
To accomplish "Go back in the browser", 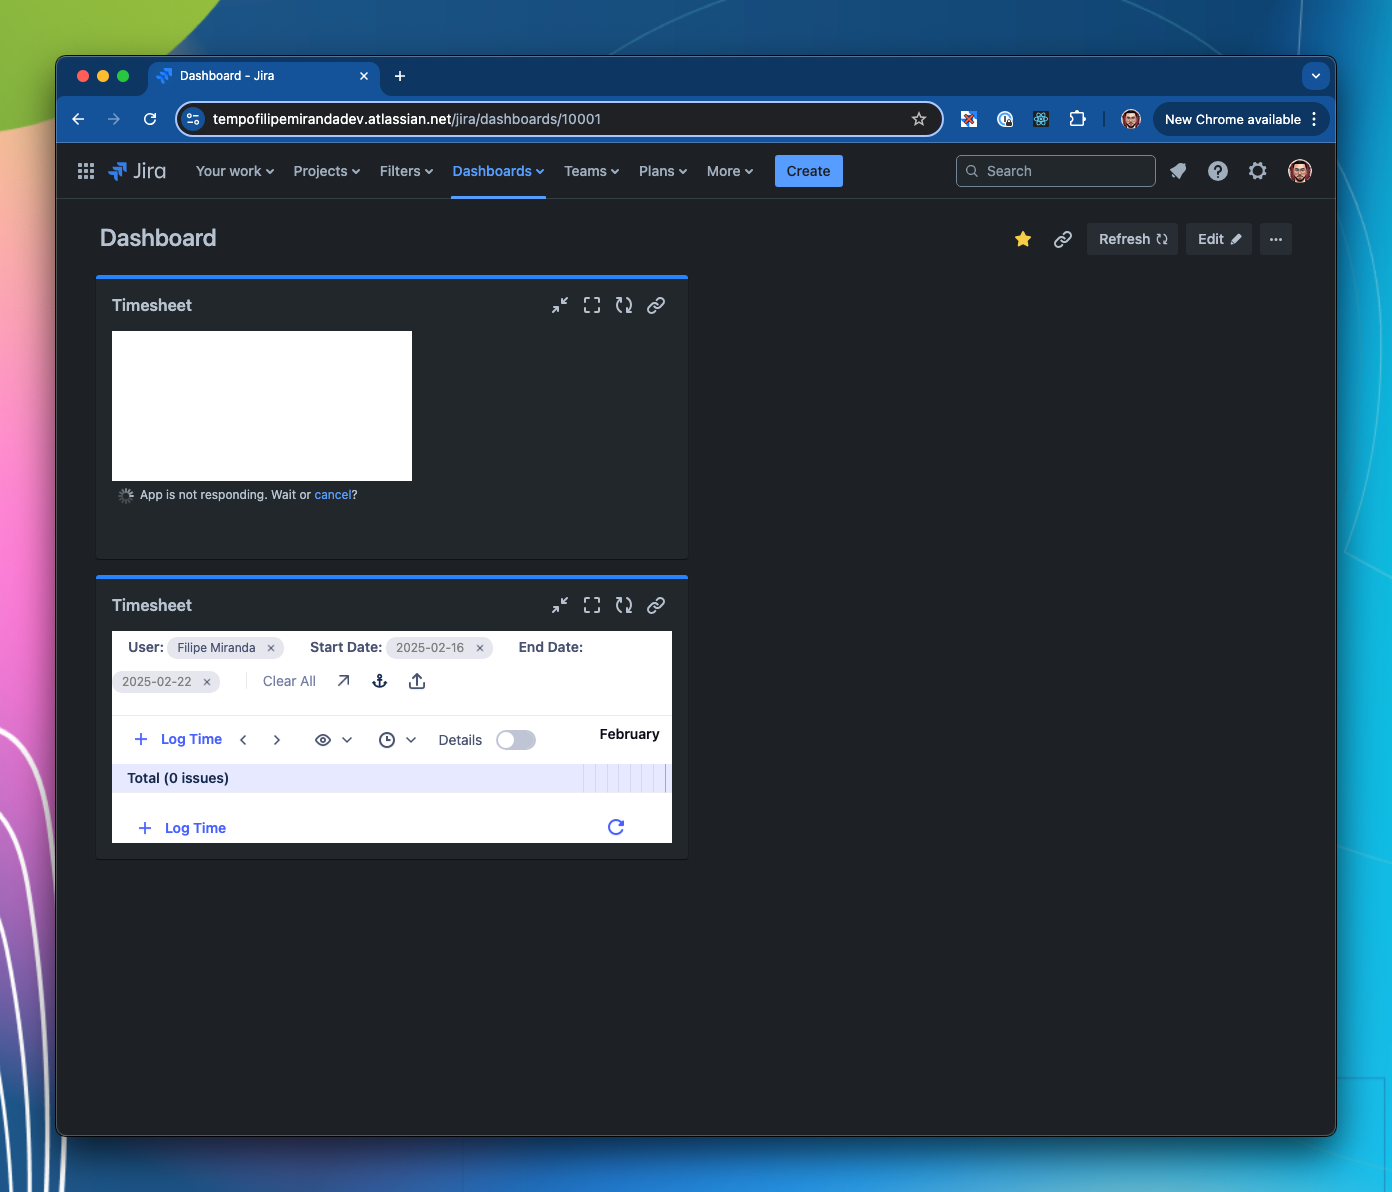I will coord(78,119).
